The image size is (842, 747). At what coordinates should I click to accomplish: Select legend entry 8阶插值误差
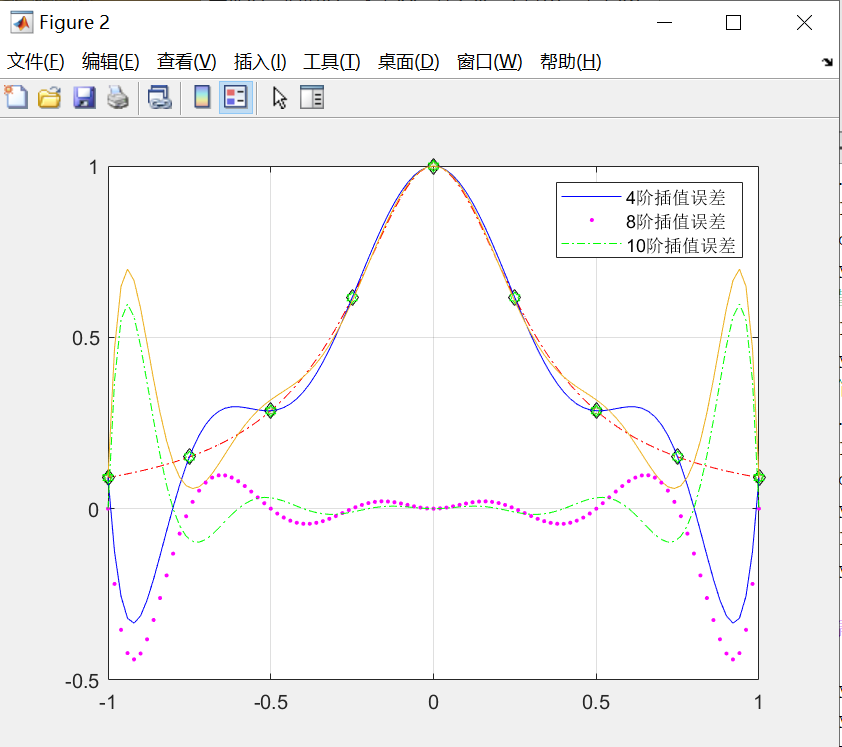[676, 221]
